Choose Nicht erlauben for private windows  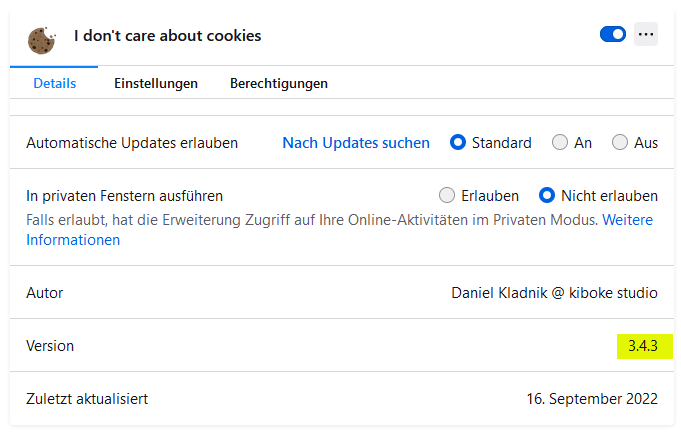(x=547, y=195)
